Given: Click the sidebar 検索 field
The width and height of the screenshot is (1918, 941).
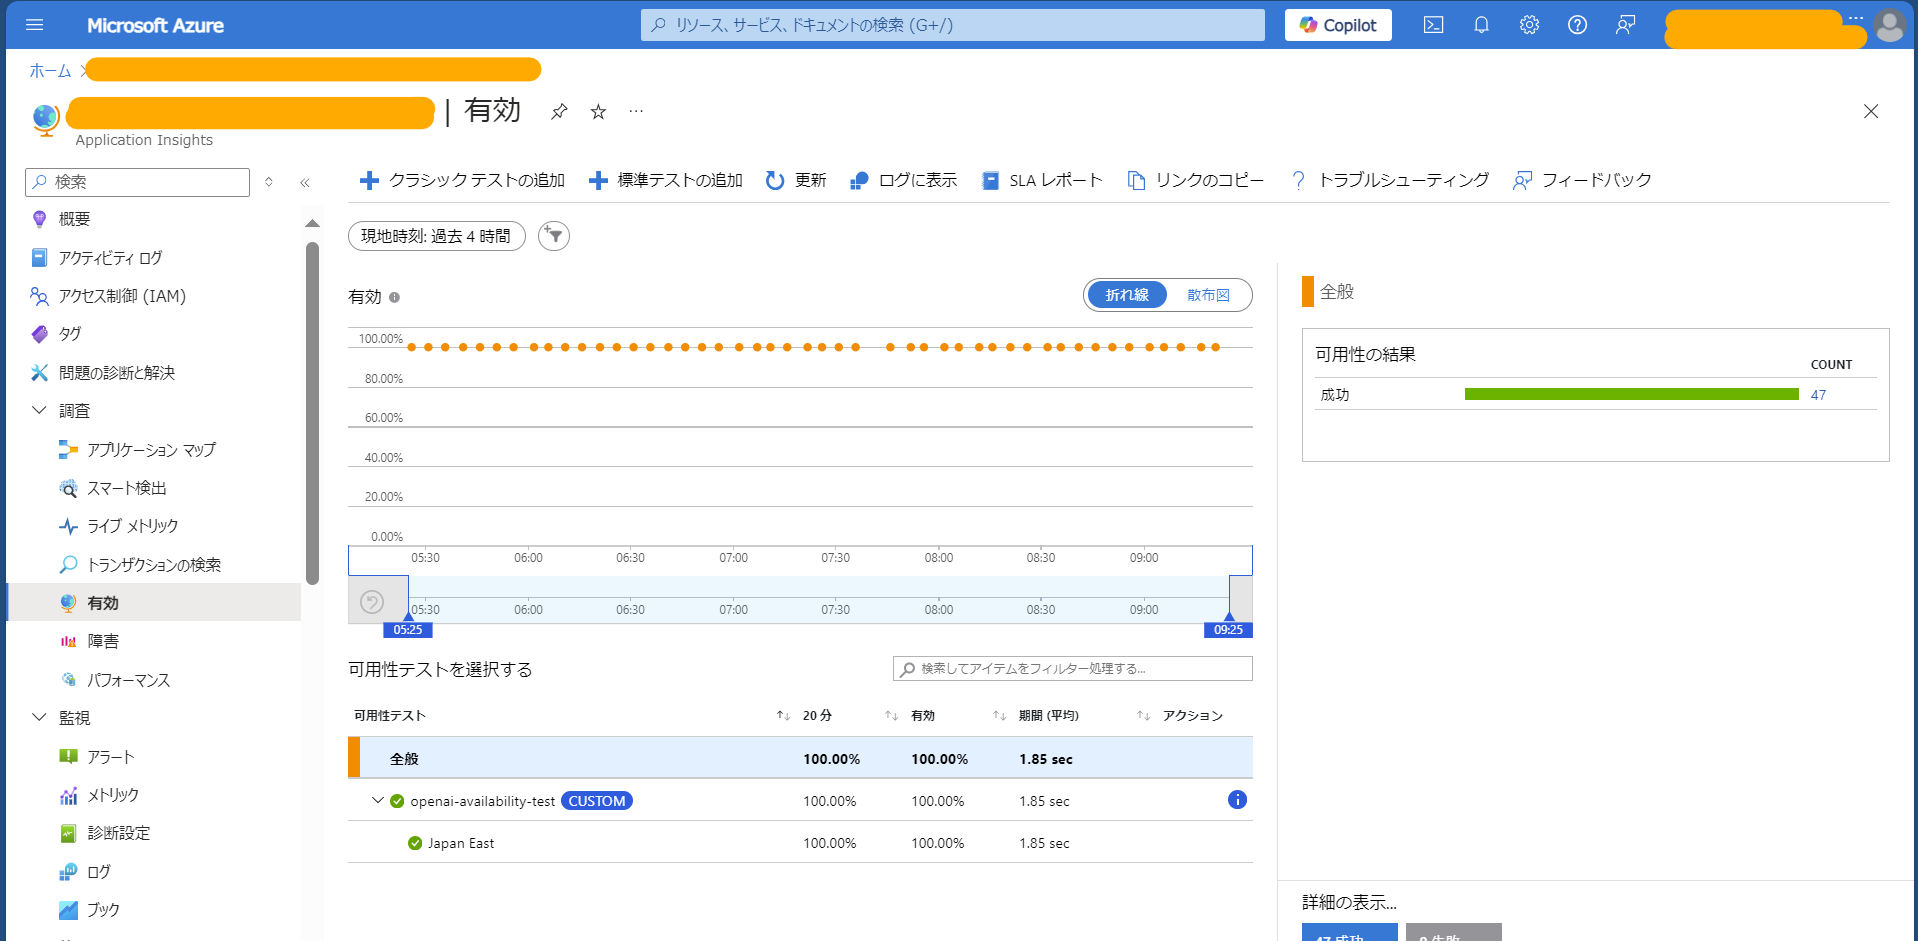Looking at the screenshot, I should pos(138,182).
